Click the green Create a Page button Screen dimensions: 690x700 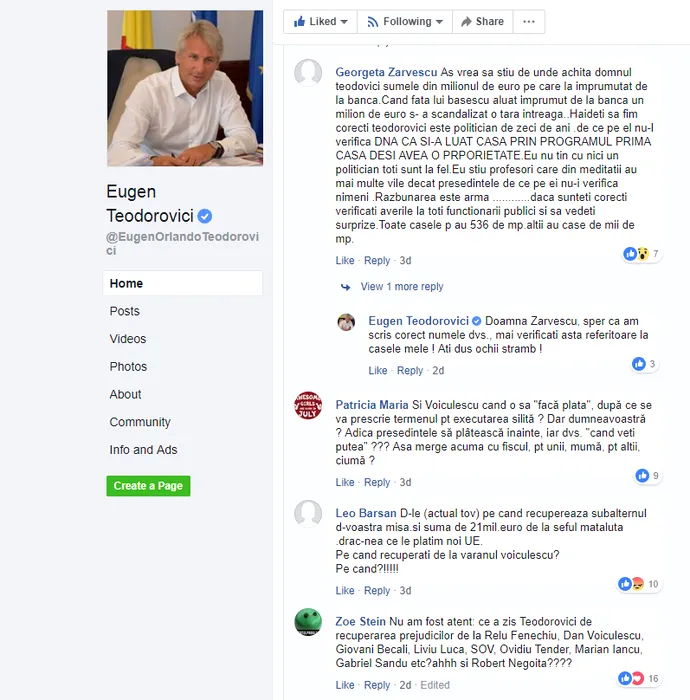click(148, 486)
